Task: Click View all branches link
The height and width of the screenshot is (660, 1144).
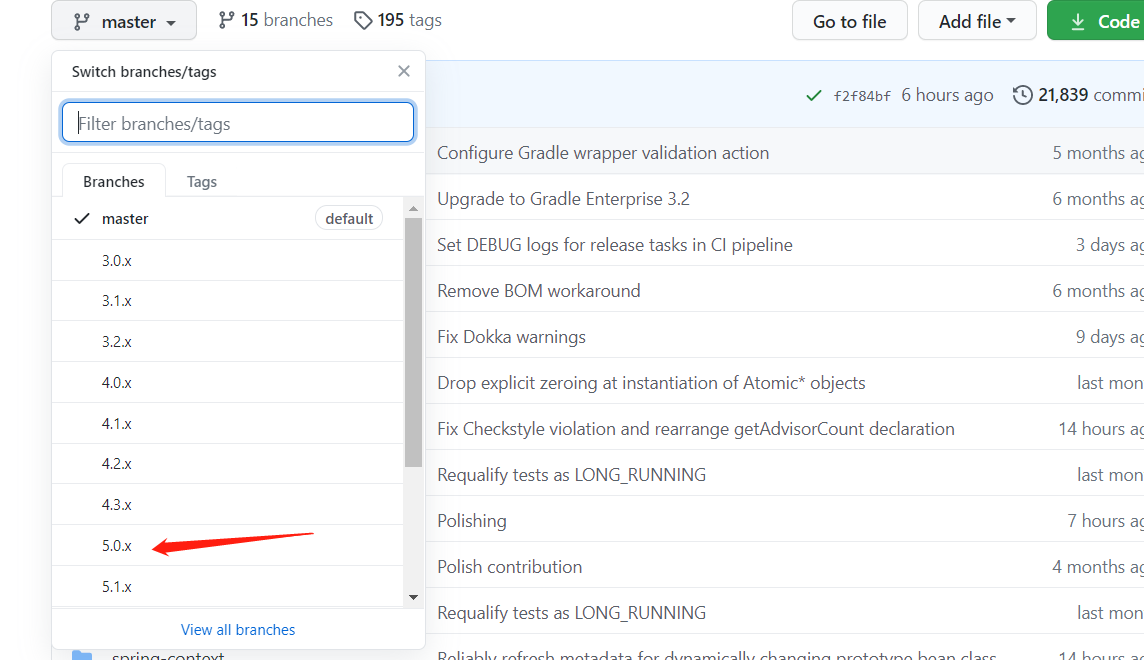Action: [237, 629]
